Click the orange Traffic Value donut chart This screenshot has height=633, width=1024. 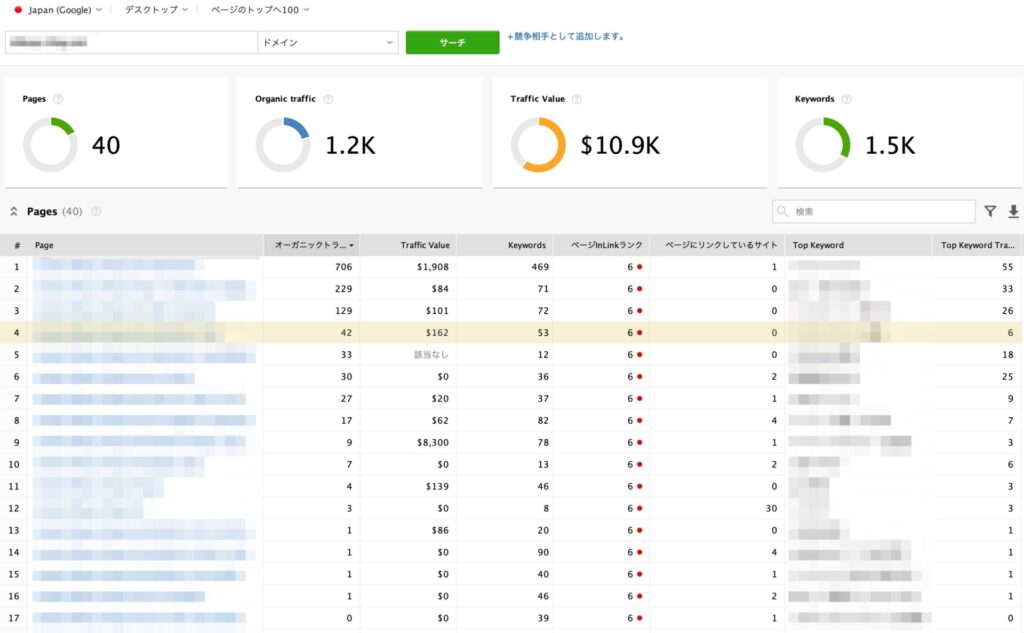(538, 145)
